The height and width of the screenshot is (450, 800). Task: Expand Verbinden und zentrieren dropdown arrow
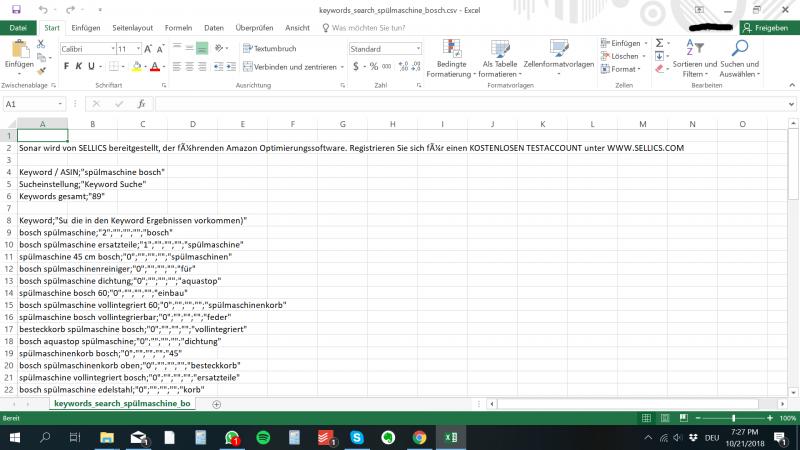click(342, 67)
